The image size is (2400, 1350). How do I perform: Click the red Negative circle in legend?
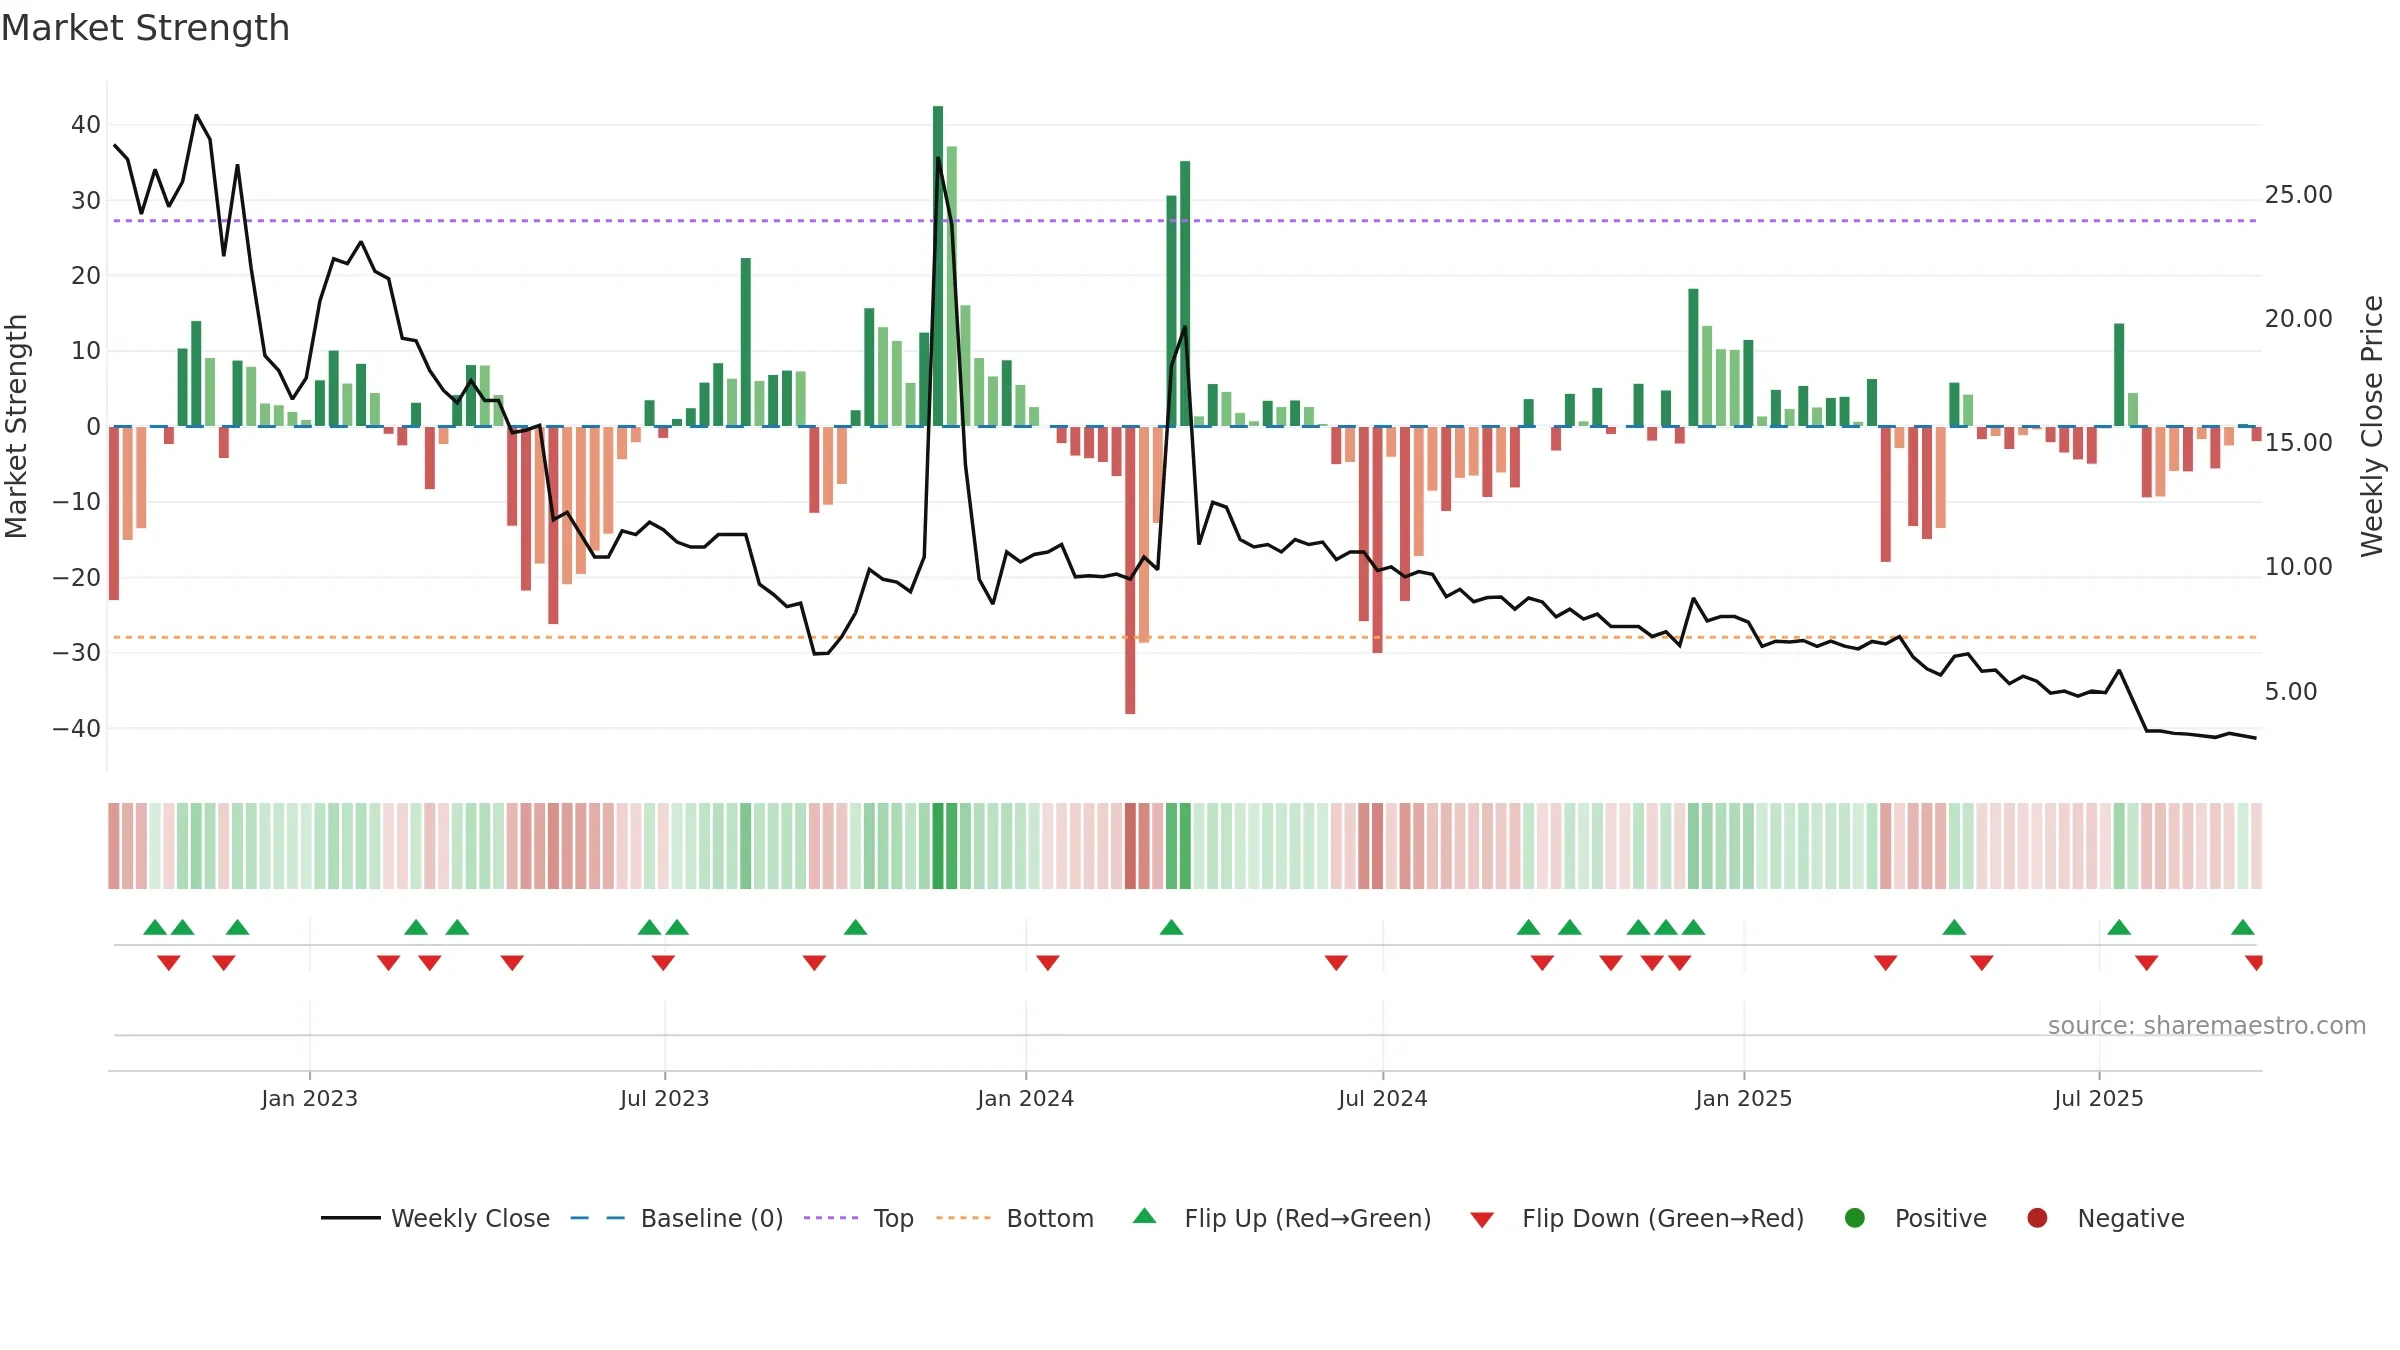2037,1218
